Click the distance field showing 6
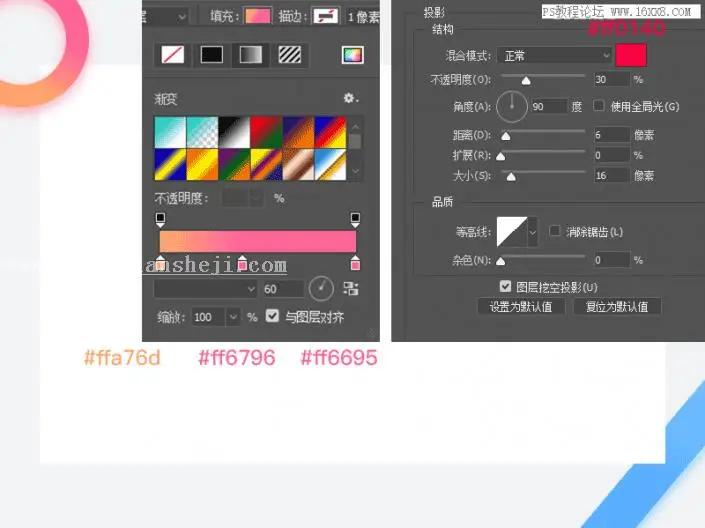Image resolution: width=705 pixels, height=528 pixels. pyautogui.click(x=611, y=134)
